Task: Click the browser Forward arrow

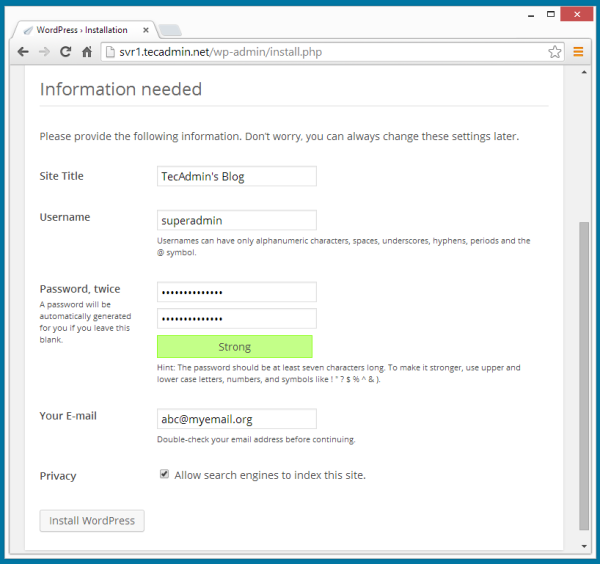Action: [44, 51]
